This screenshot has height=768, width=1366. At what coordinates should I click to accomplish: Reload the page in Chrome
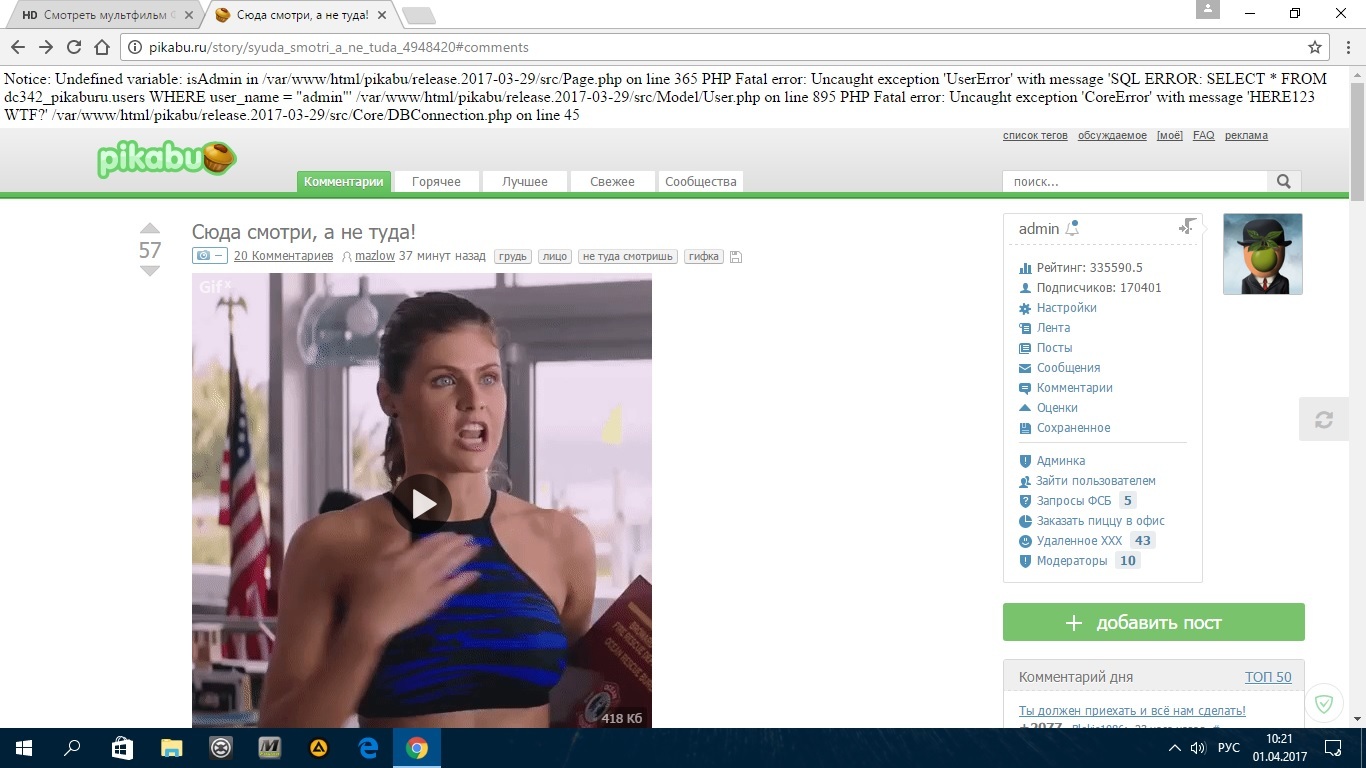pyautogui.click(x=73, y=47)
